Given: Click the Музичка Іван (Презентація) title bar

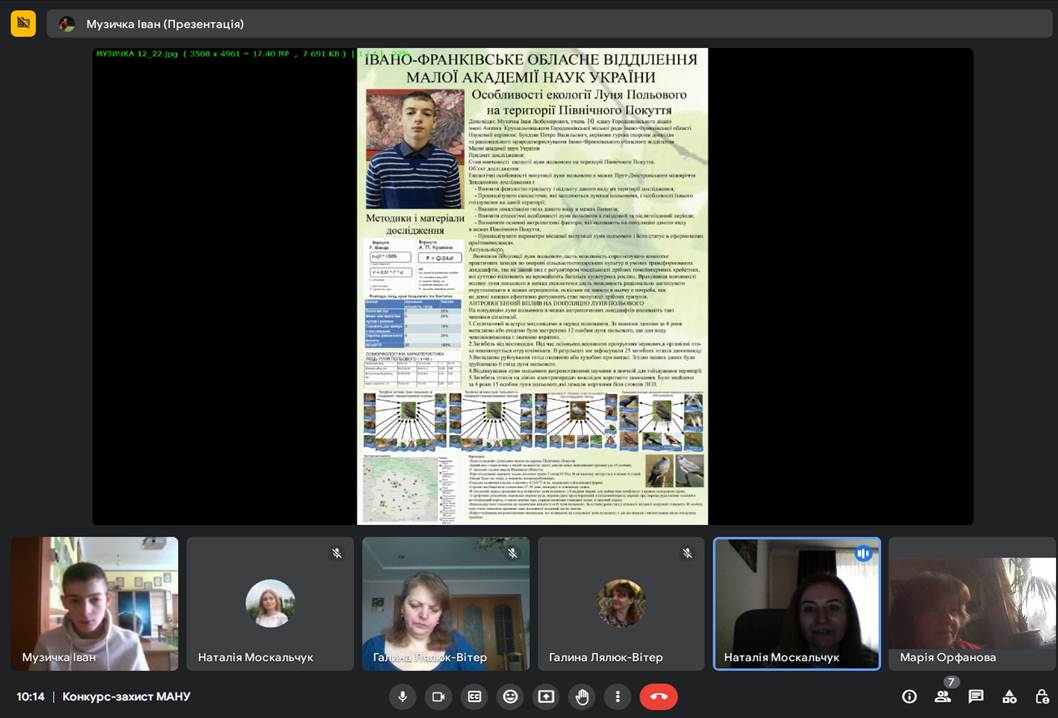Looking at the screenshot, I should tap(548, 24).
